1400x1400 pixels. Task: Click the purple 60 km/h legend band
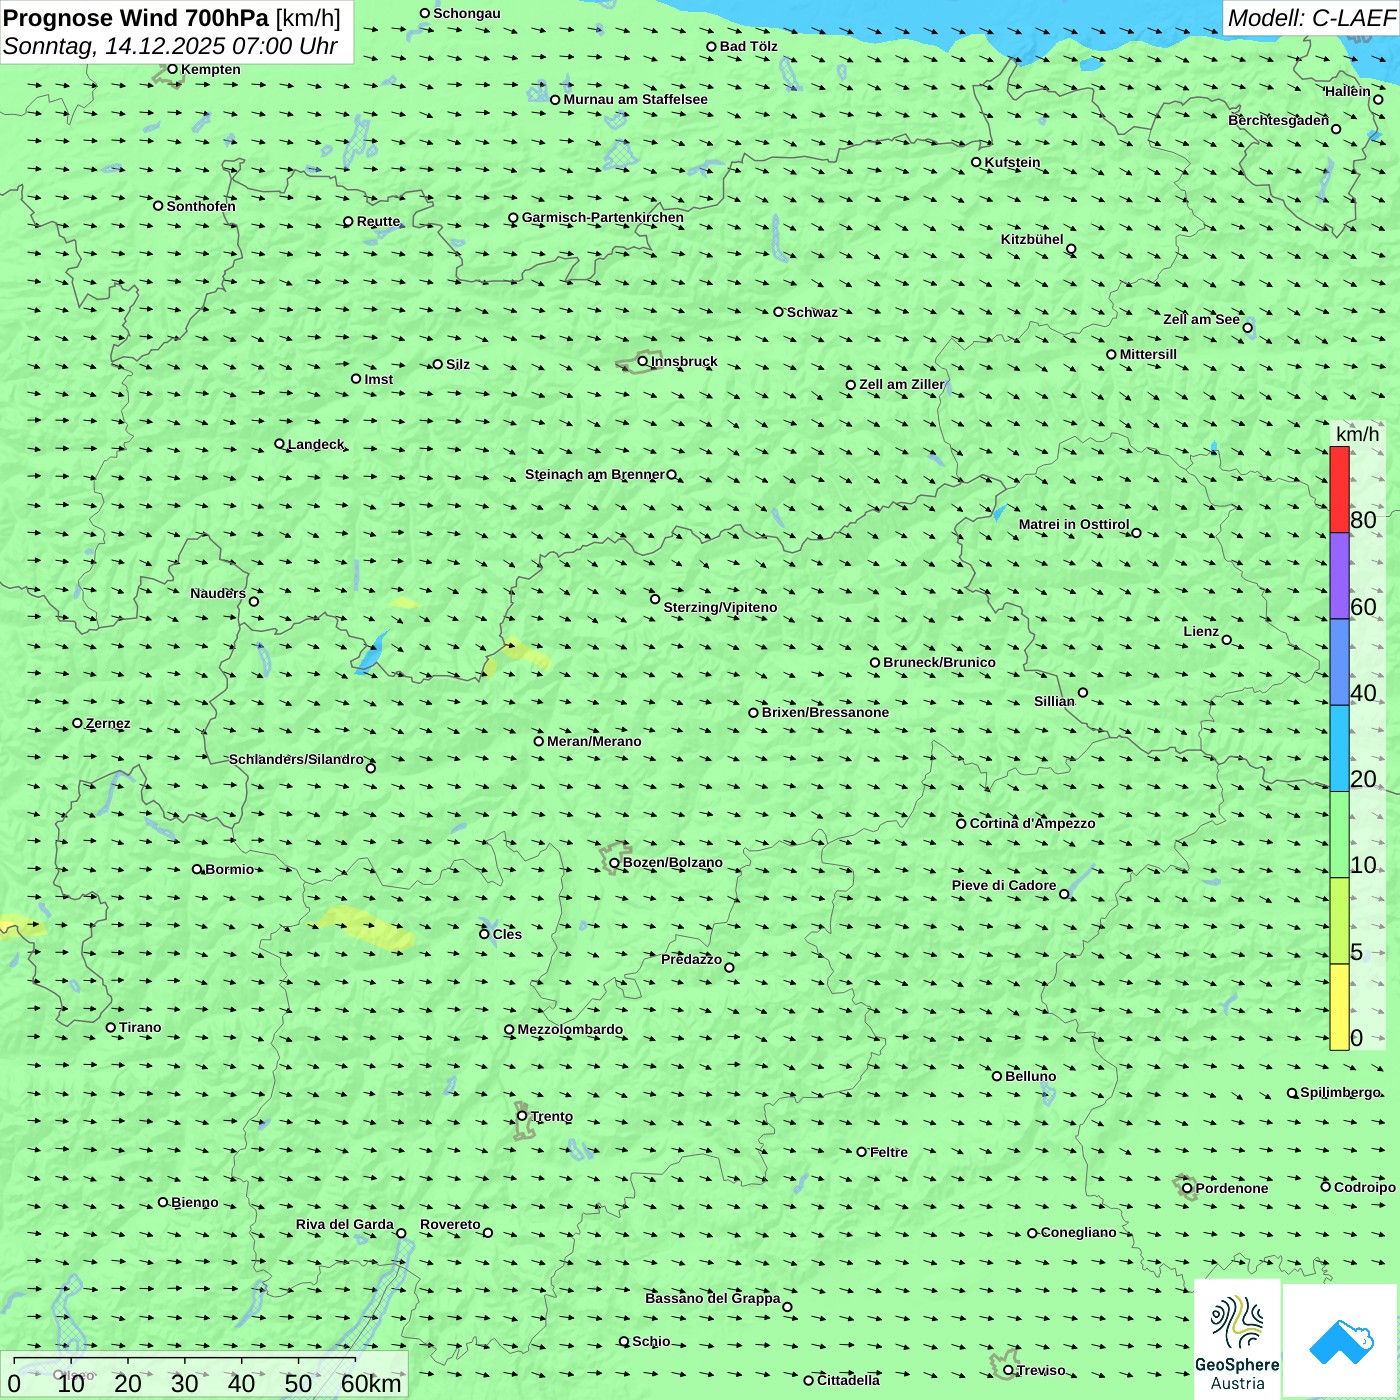[x=1339, y=576]
